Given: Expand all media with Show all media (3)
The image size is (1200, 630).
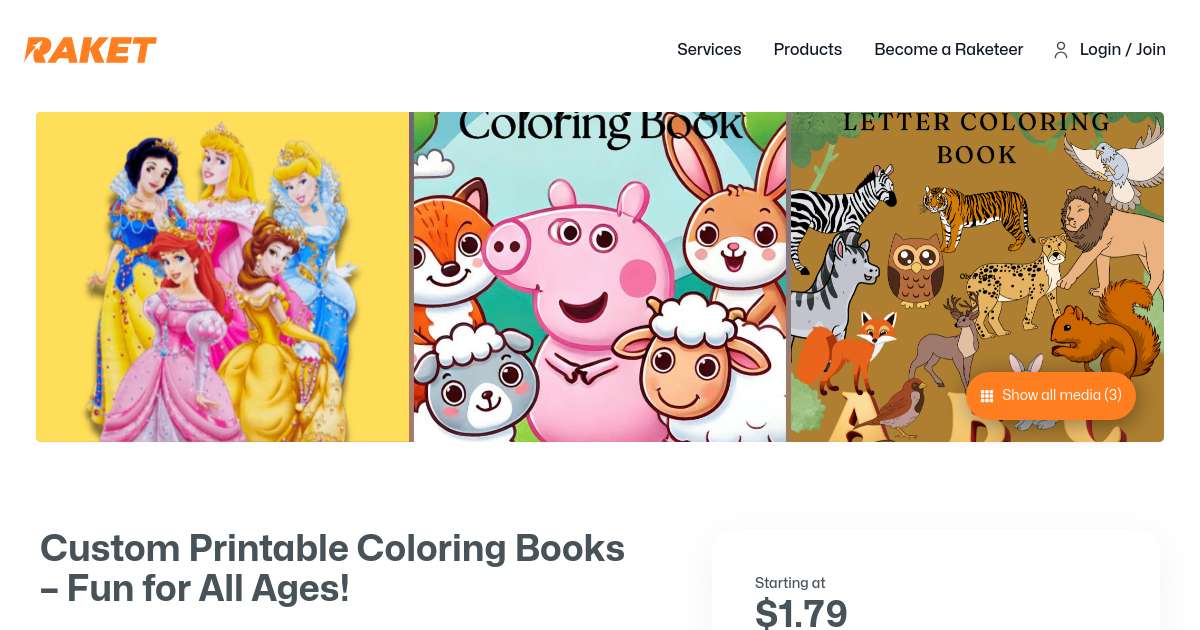Looking at the screenshot, I should (x=1051, y=395).
